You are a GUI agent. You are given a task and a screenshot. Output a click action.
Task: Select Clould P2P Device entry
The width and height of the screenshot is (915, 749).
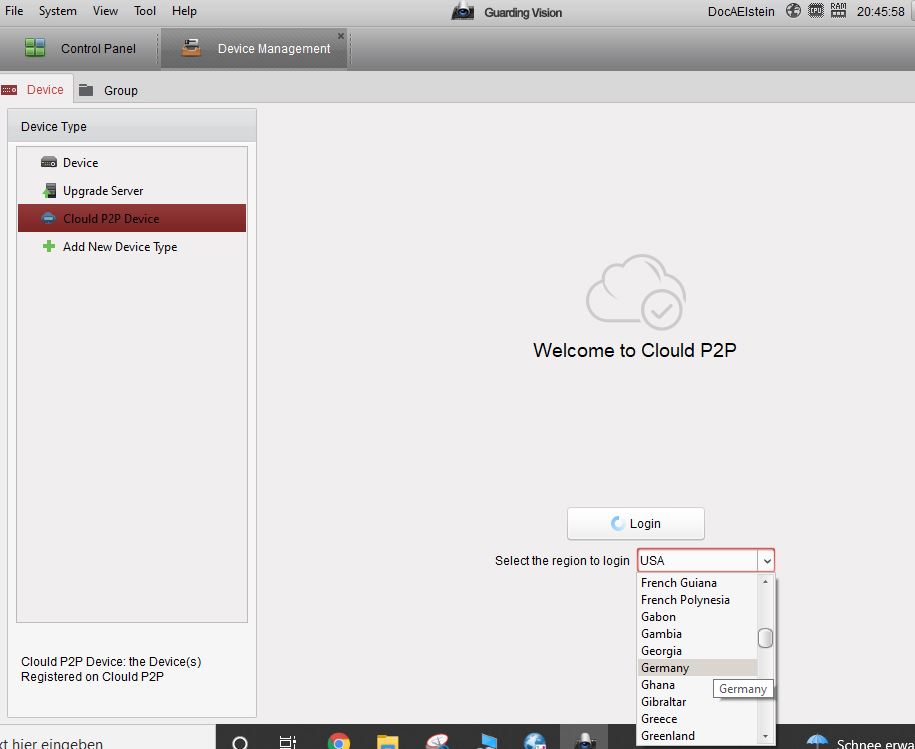[132, 218]
